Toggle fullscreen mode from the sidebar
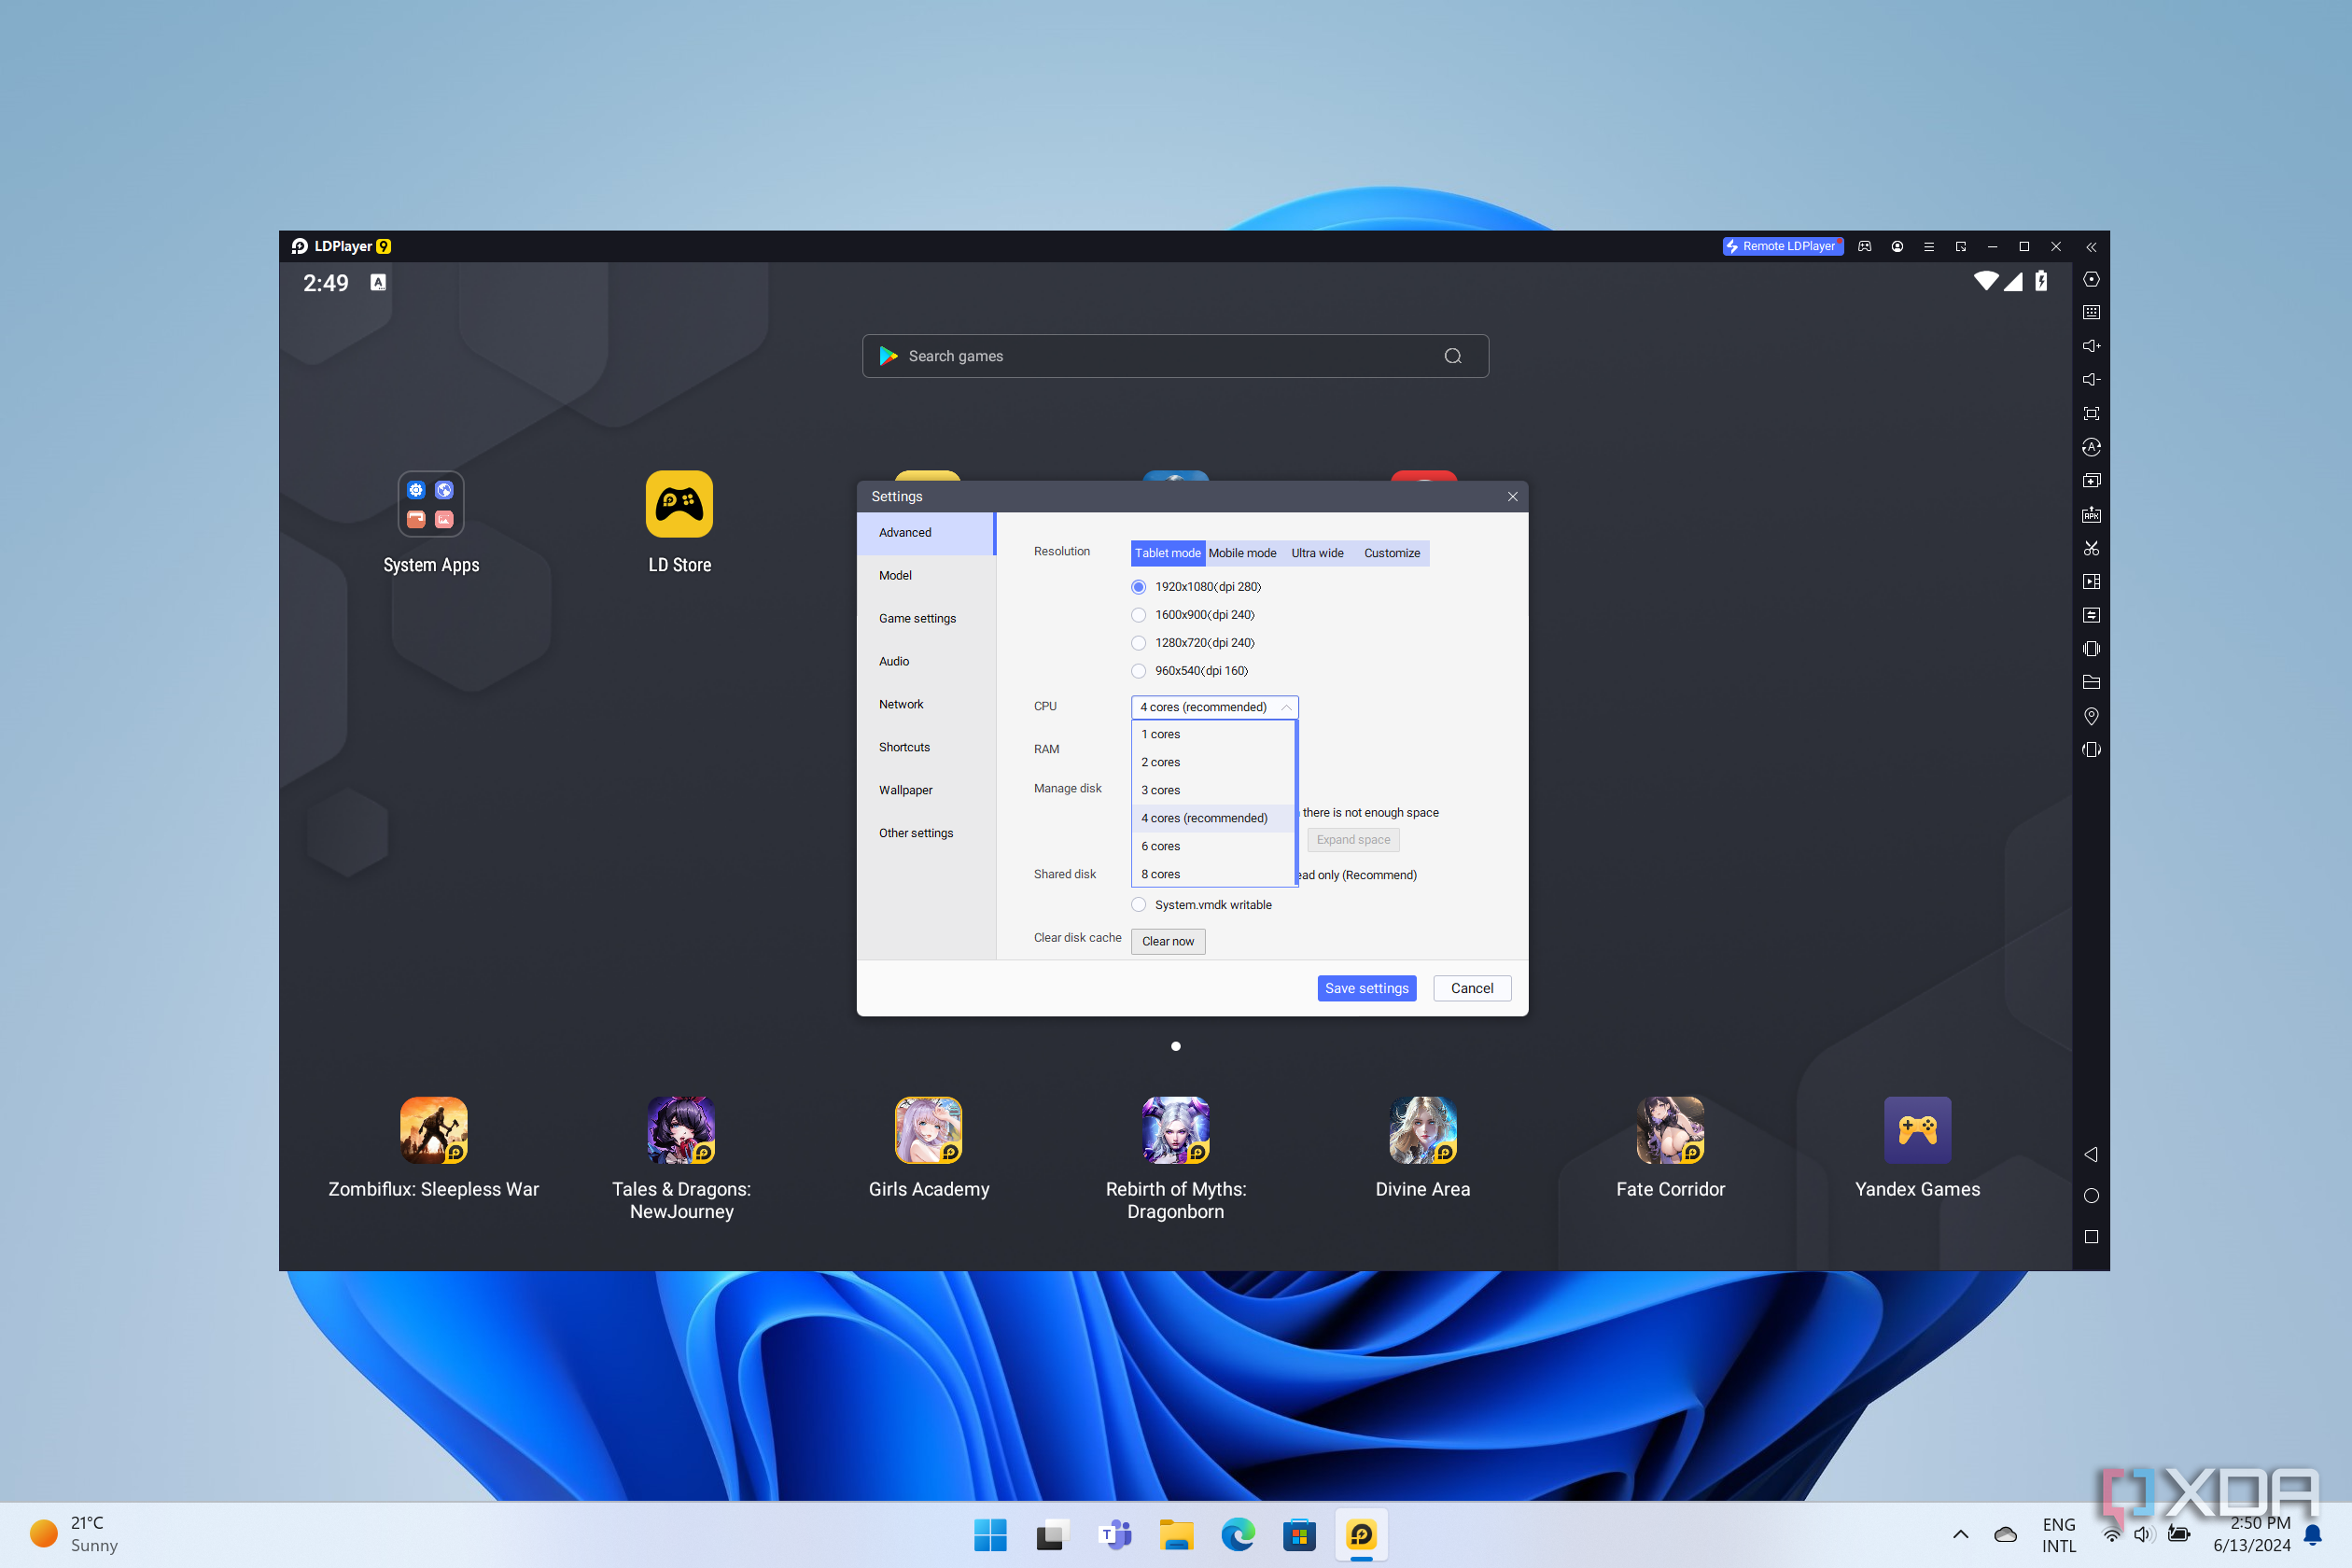This screenshot has height=1568, width=2352. (2091, 413)
